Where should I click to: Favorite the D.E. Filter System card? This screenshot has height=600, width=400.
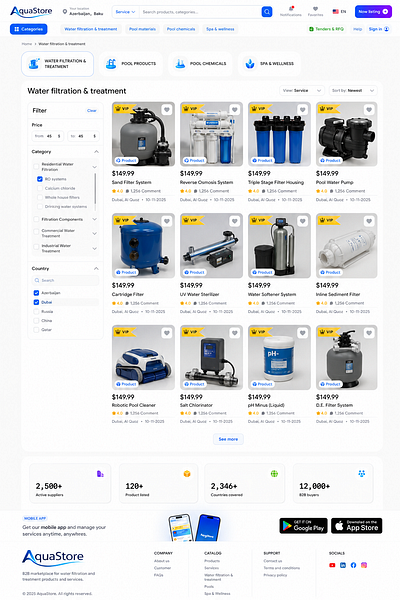coord(369,333)
